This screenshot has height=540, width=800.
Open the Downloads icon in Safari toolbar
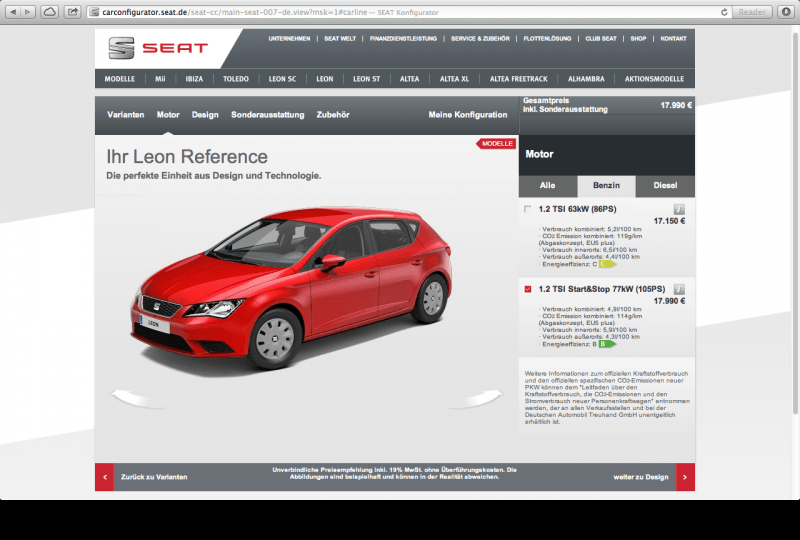pos(786,12)
